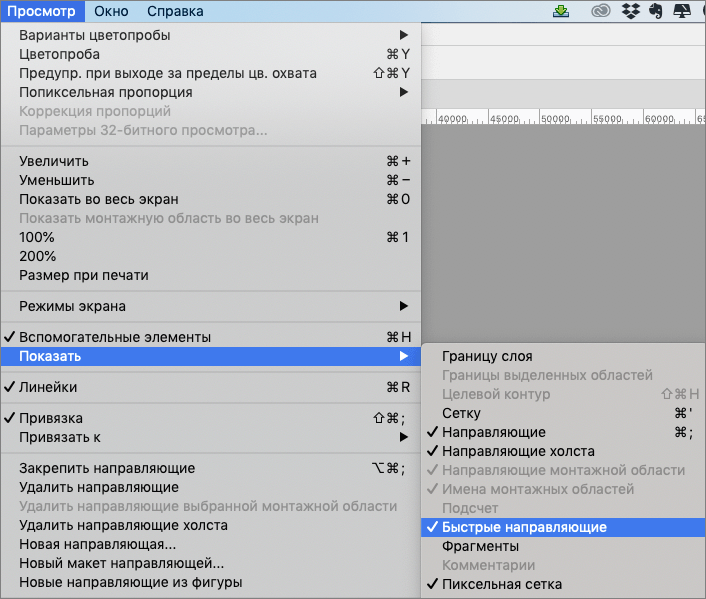Uncheck Быстрые направляющие option
Image resolution: width=706 pixels, height=599 pixels.
(x=563, y=527)
